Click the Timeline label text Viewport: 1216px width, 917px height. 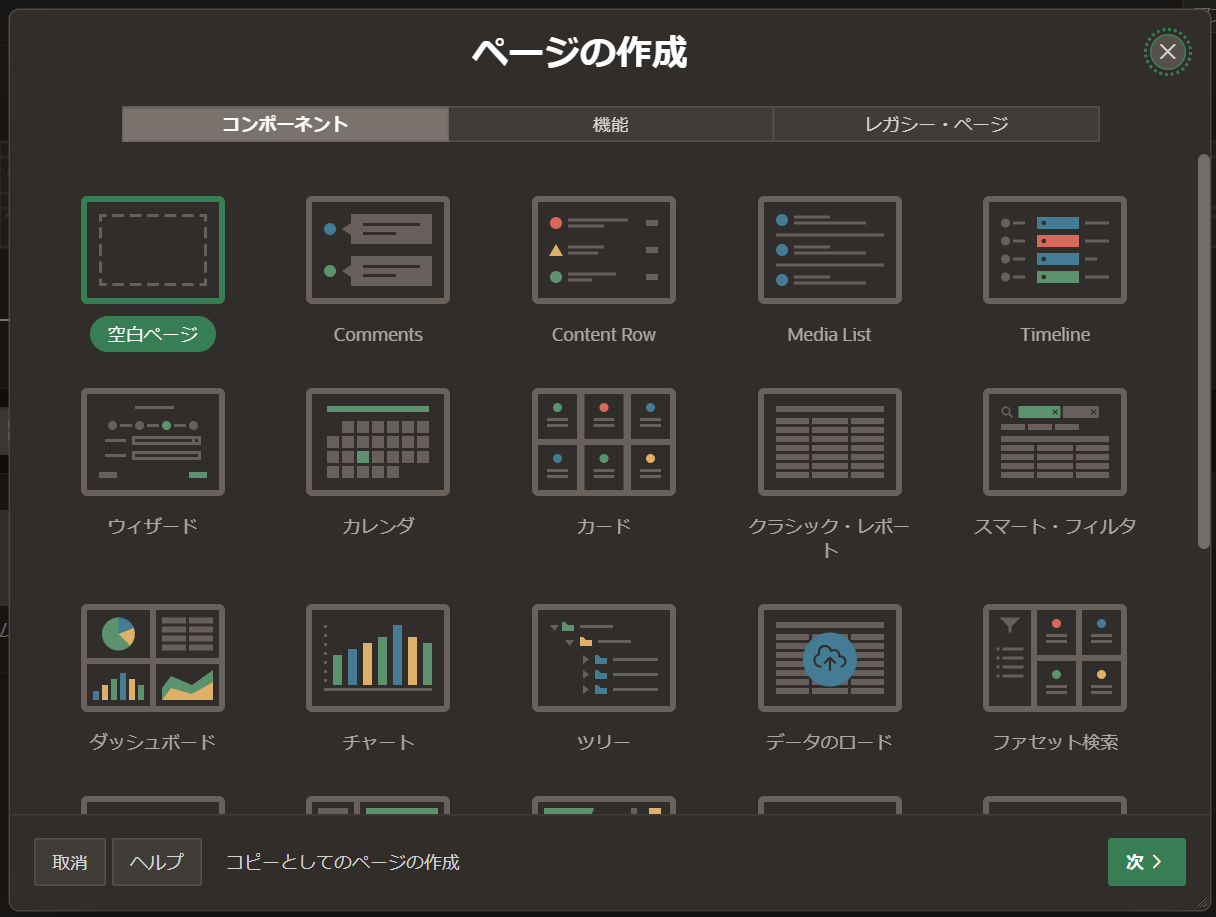click(1055, 334)
